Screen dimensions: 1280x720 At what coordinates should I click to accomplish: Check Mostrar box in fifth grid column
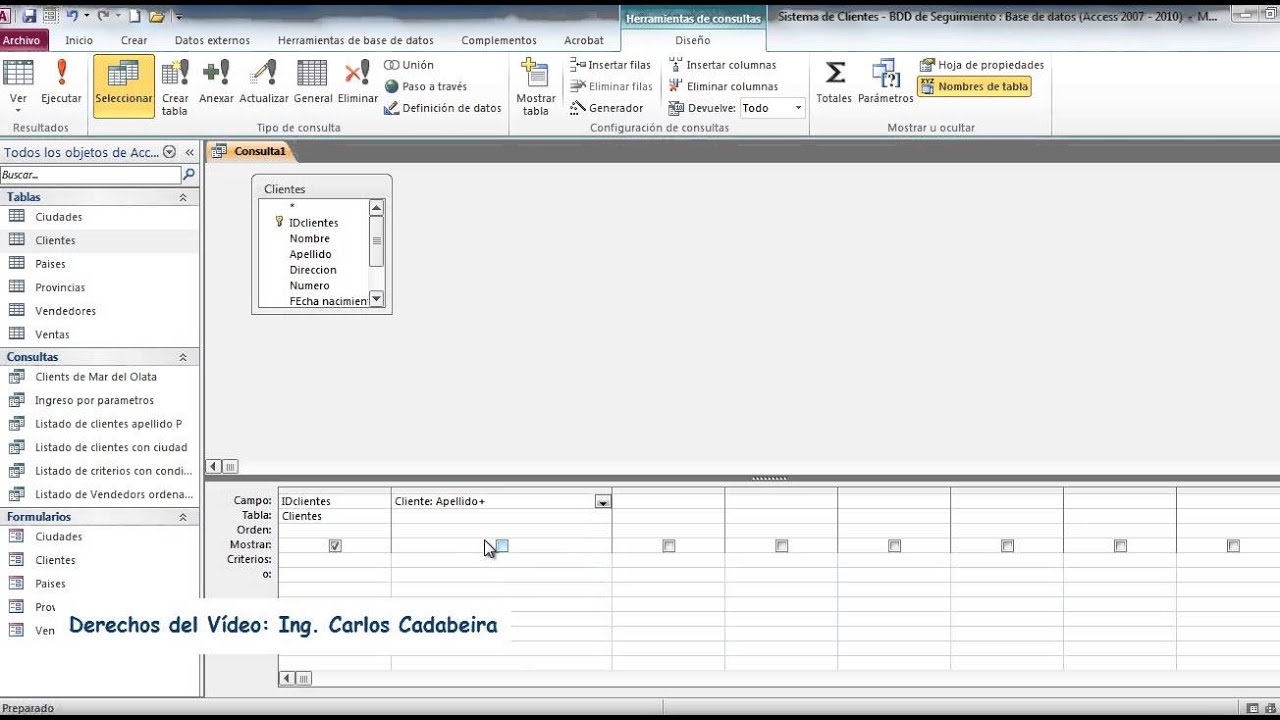point(895,546)
